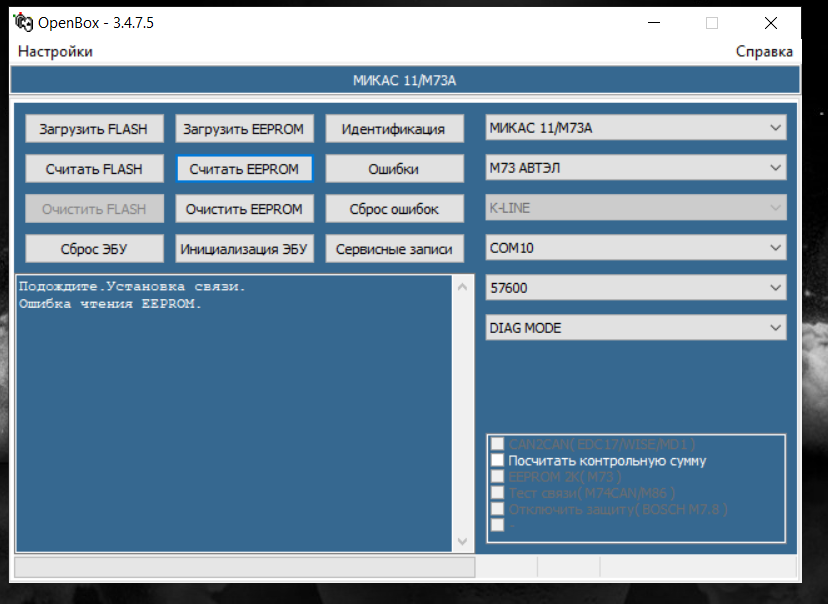This screenshot has height=604, width=828.
Task: Enable Посчитать контрольную сумму checkbox
Action: click(x=498, y=461)
